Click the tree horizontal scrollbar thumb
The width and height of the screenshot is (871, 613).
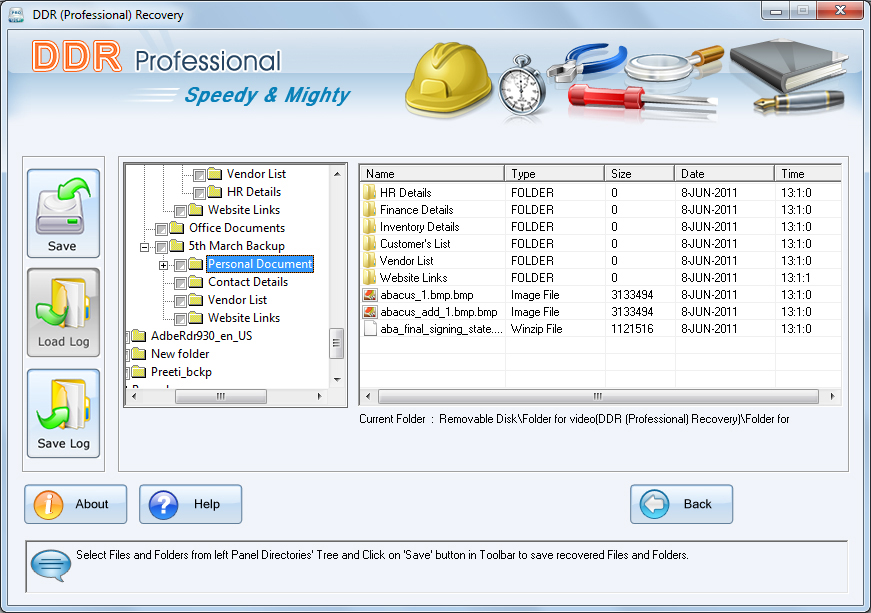(221, 396)
